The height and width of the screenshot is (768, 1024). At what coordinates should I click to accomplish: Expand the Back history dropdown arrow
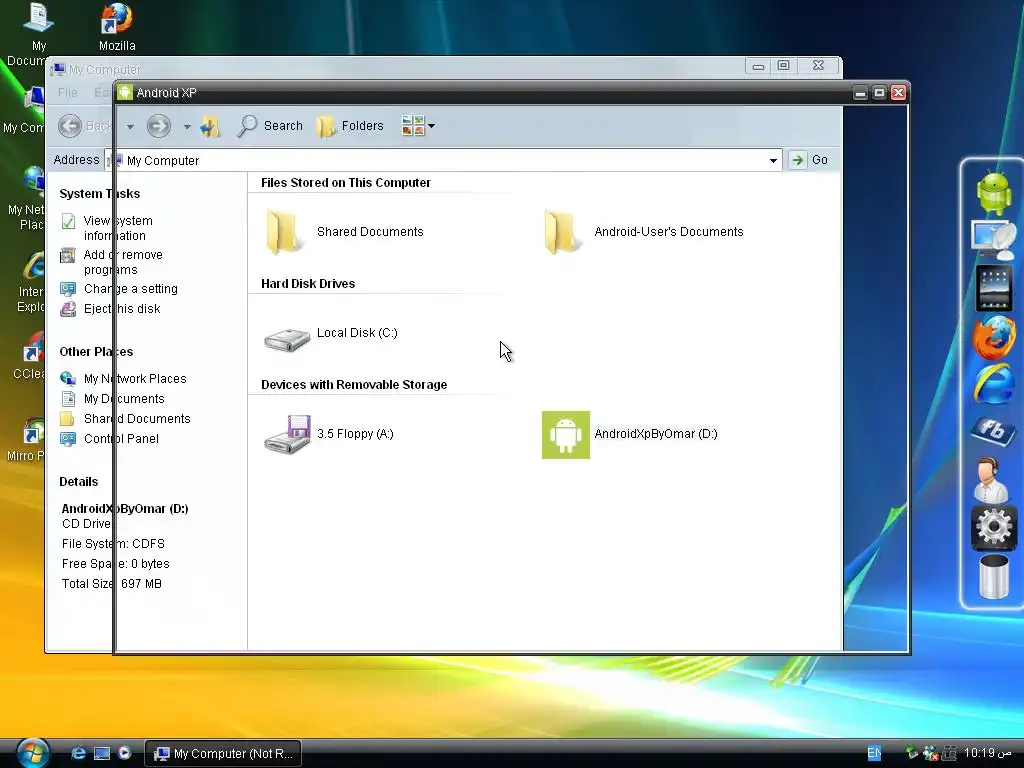(x=130, y=126)
